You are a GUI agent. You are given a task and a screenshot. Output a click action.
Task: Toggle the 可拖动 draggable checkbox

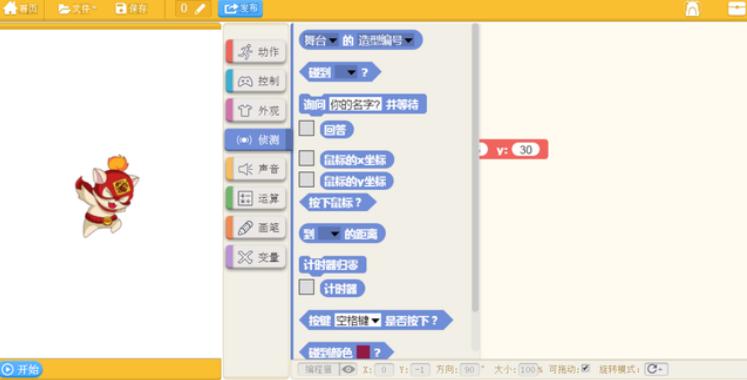(585, 368)
